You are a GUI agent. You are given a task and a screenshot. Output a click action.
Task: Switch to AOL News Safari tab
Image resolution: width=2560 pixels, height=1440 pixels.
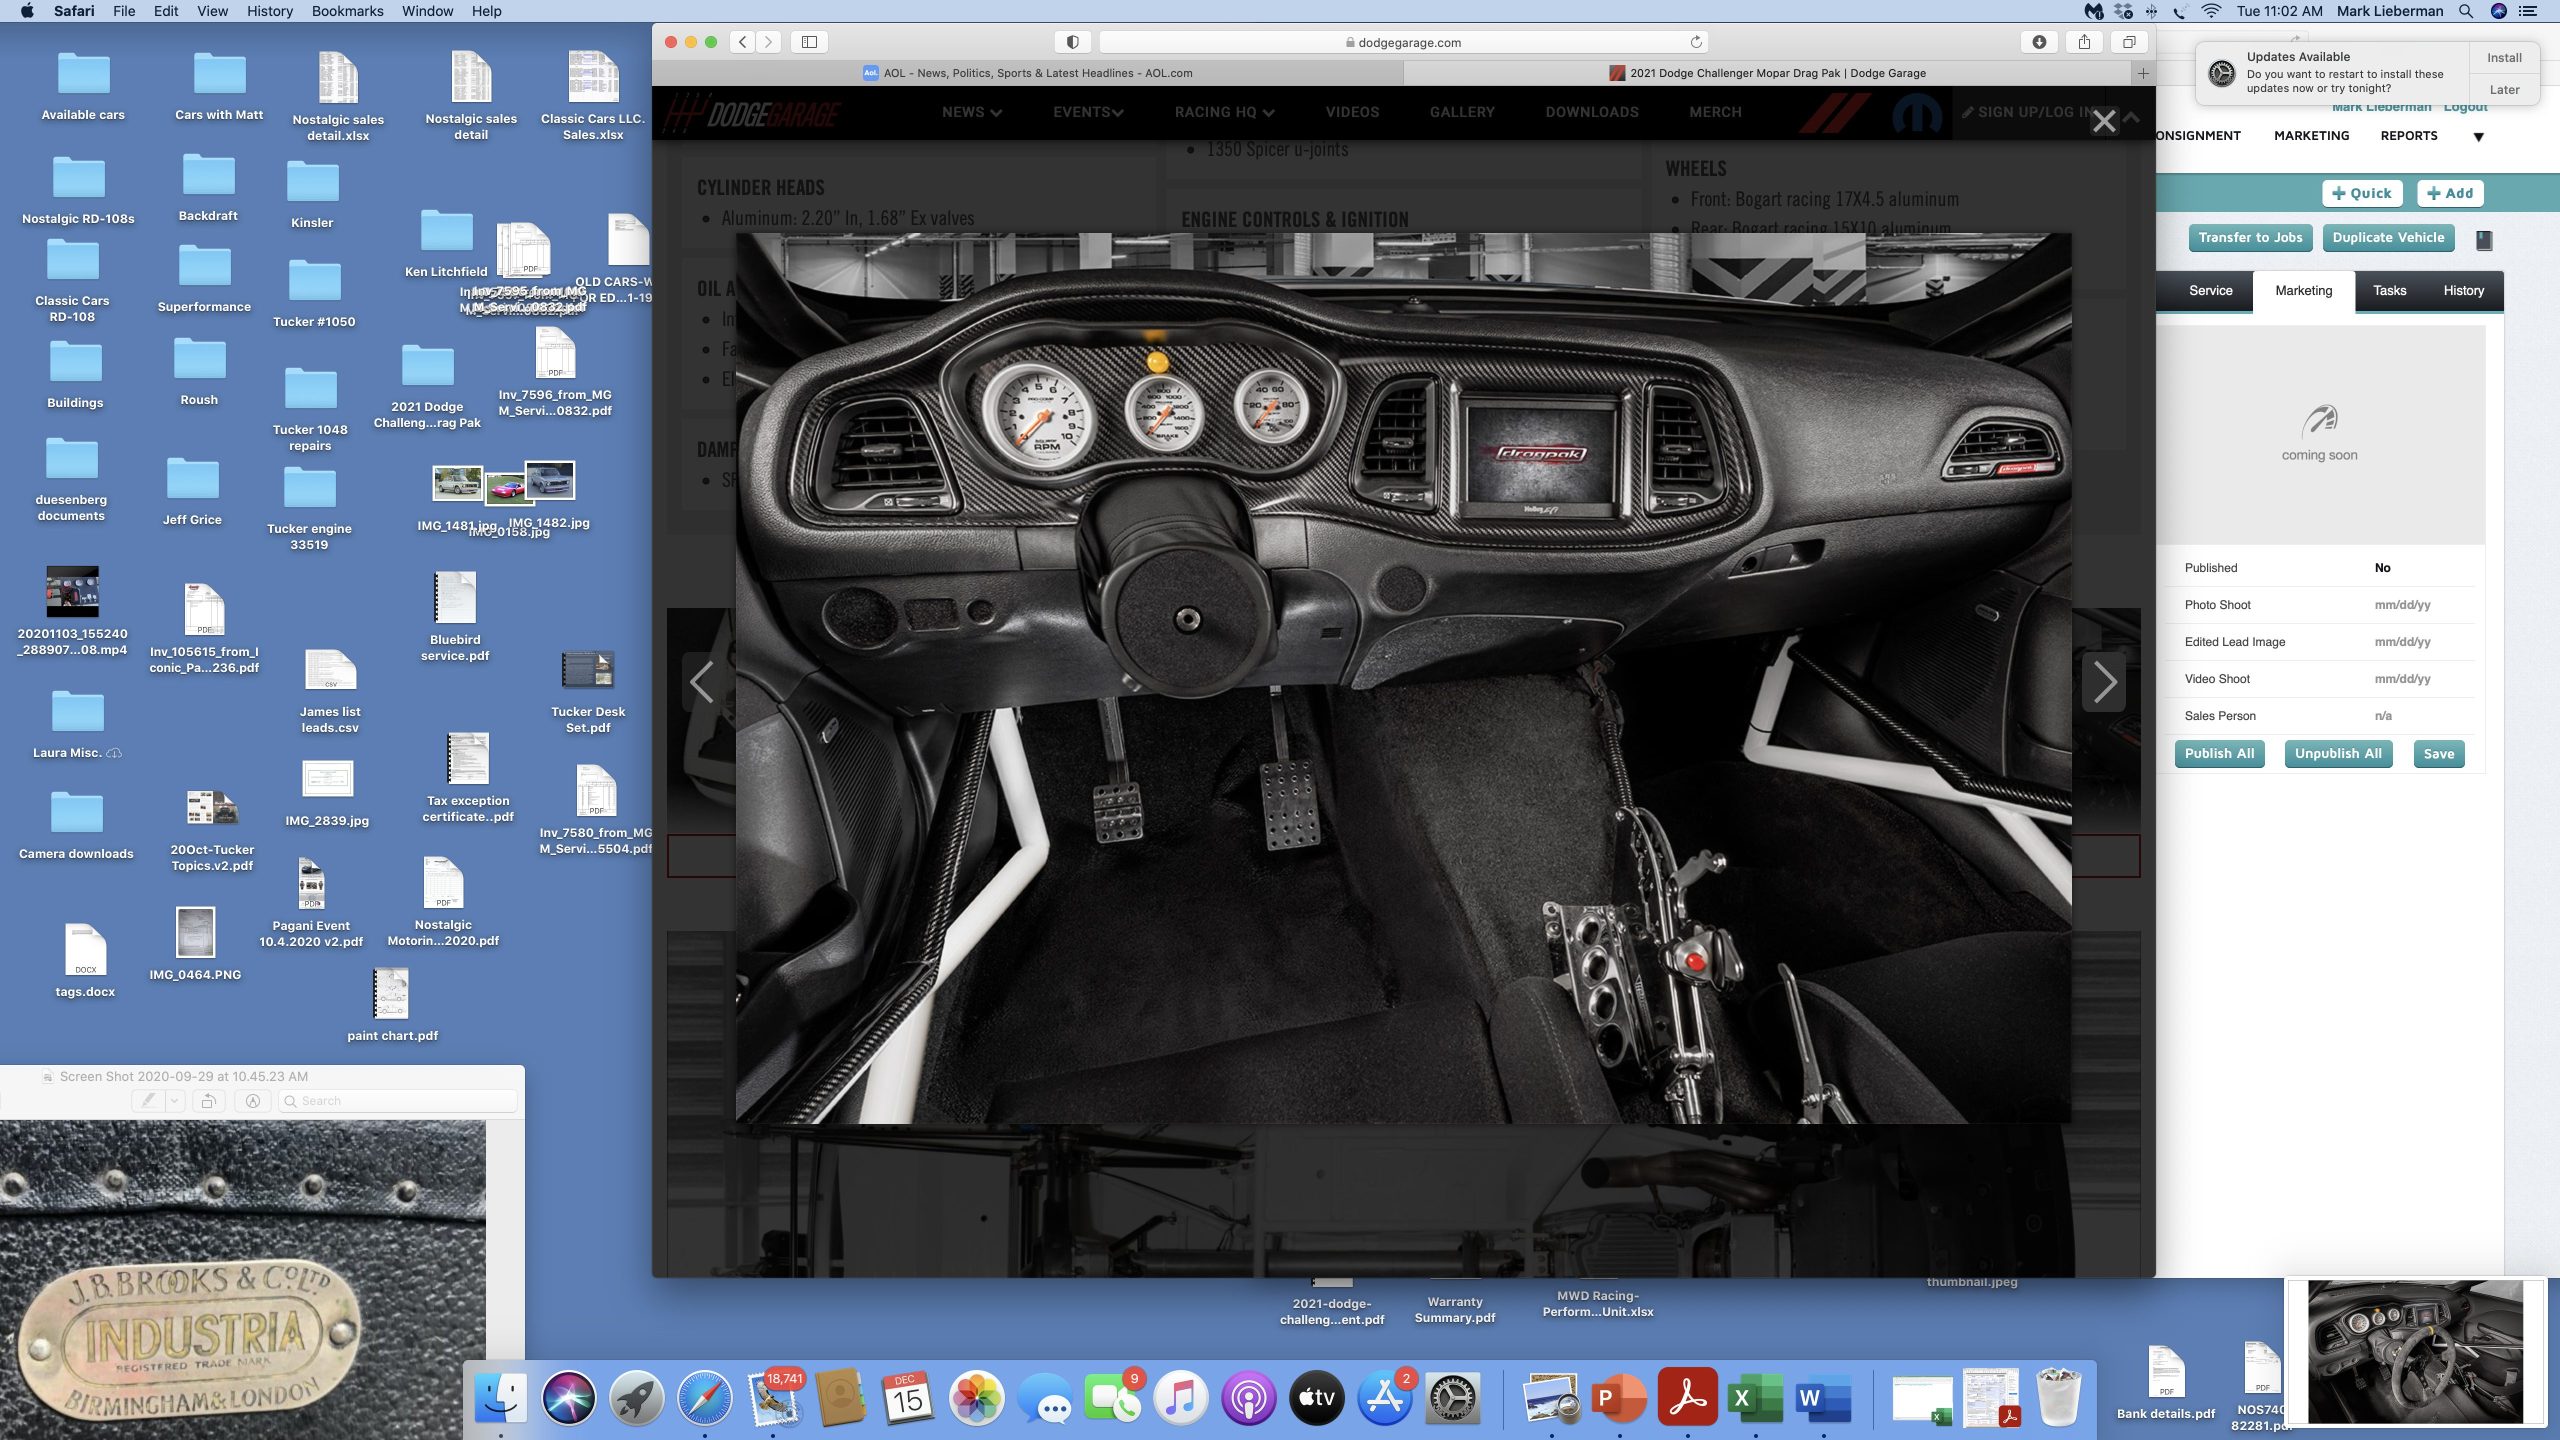1028,73
